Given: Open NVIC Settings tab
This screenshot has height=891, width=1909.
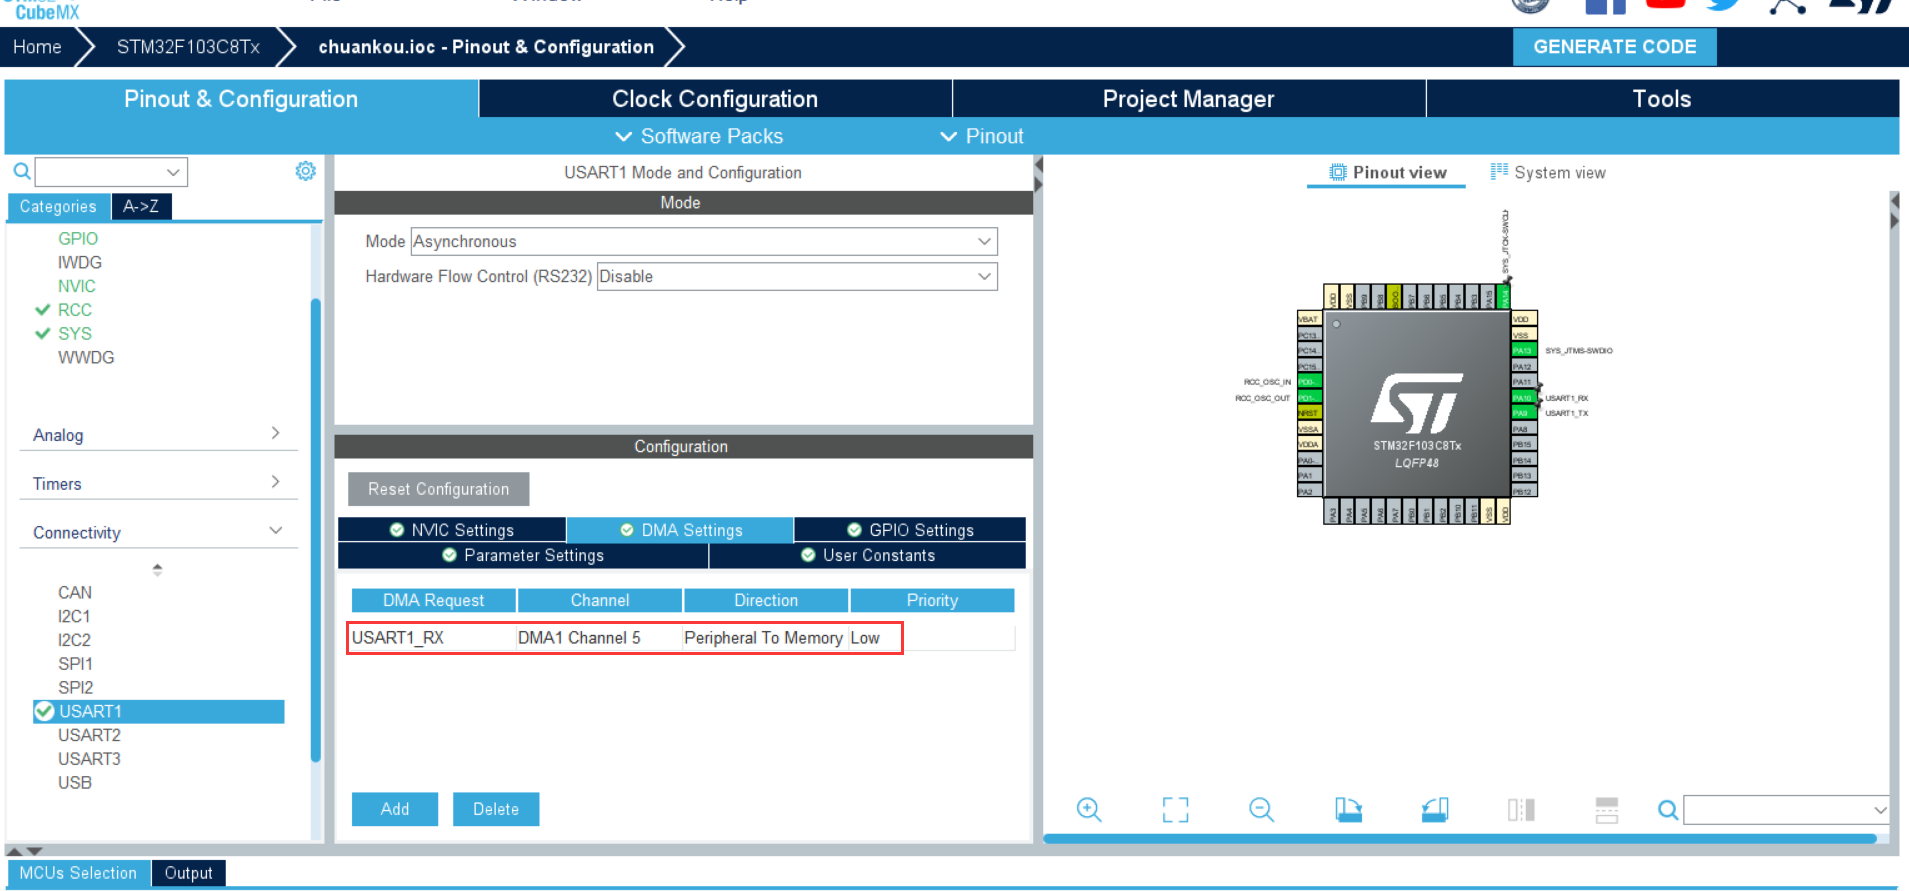Looking at the screenshot, I should point(452,530).
